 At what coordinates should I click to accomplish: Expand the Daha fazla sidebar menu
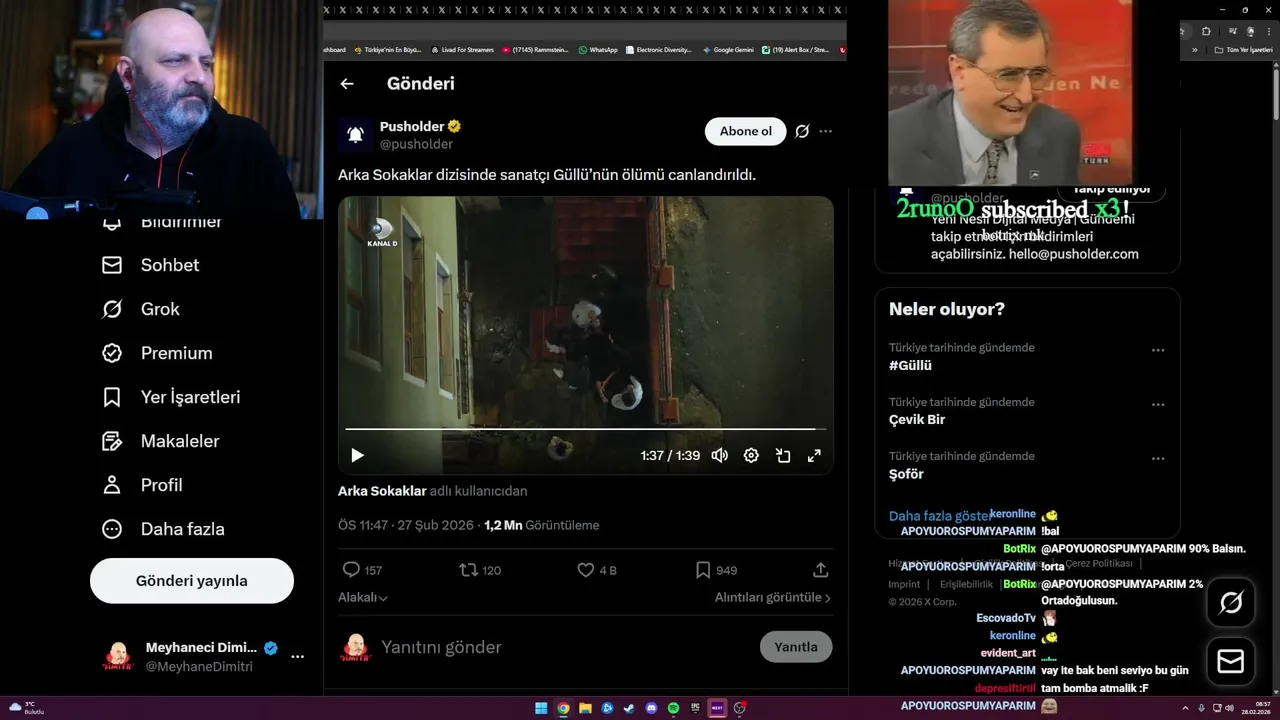point(163,529)
